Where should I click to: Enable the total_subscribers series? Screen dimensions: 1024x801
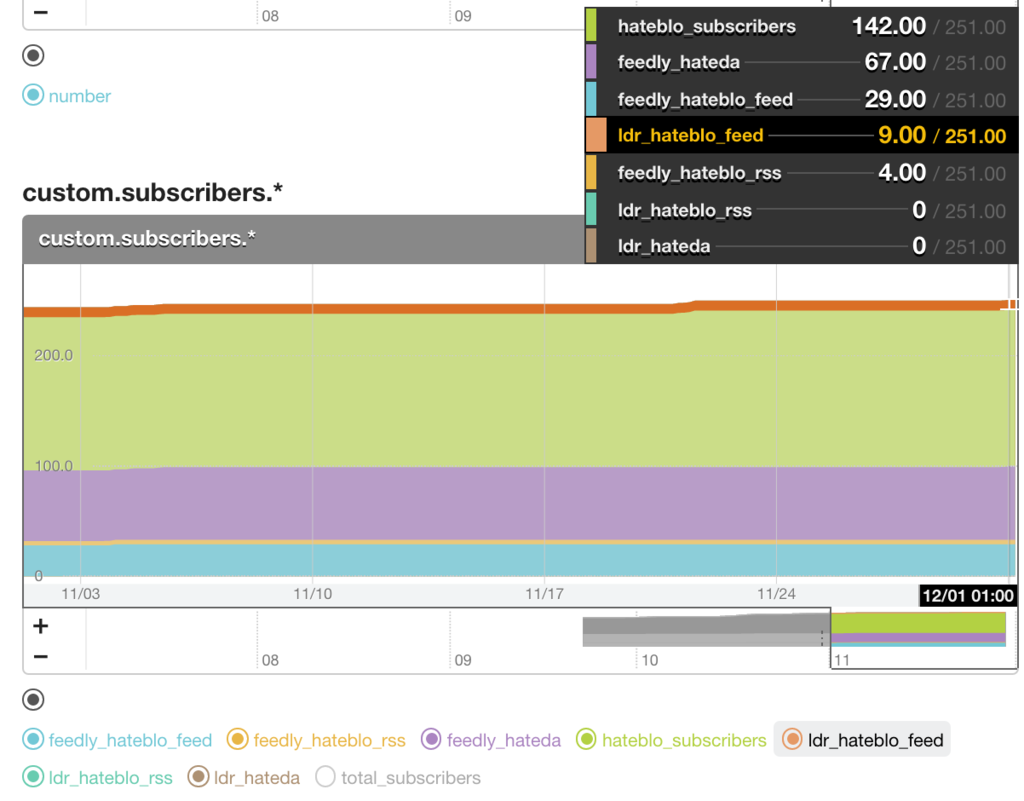398,777
